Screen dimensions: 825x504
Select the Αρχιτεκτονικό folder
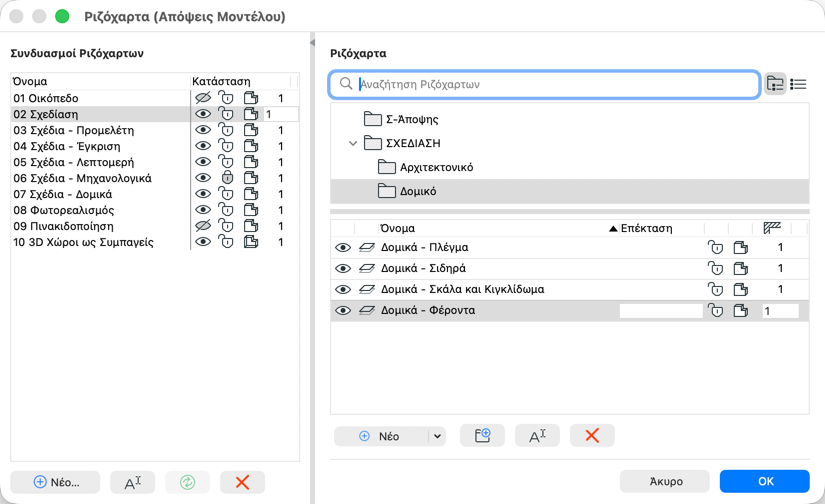click(x=425, y=167)
